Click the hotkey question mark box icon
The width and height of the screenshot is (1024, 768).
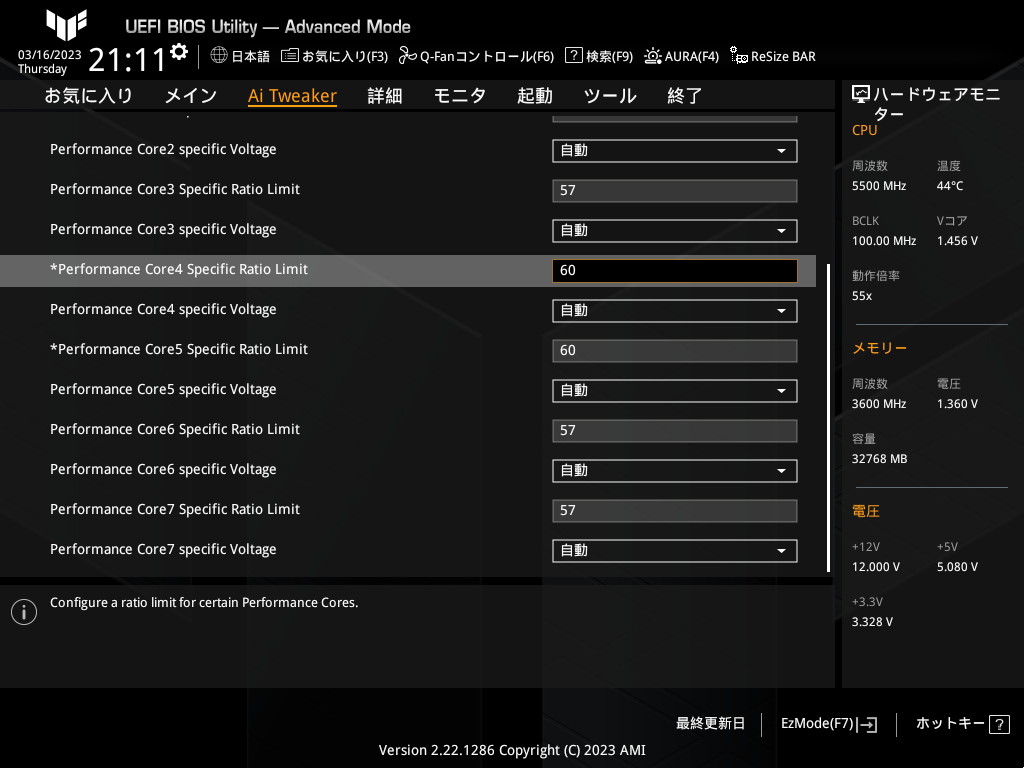coord(999,724)
